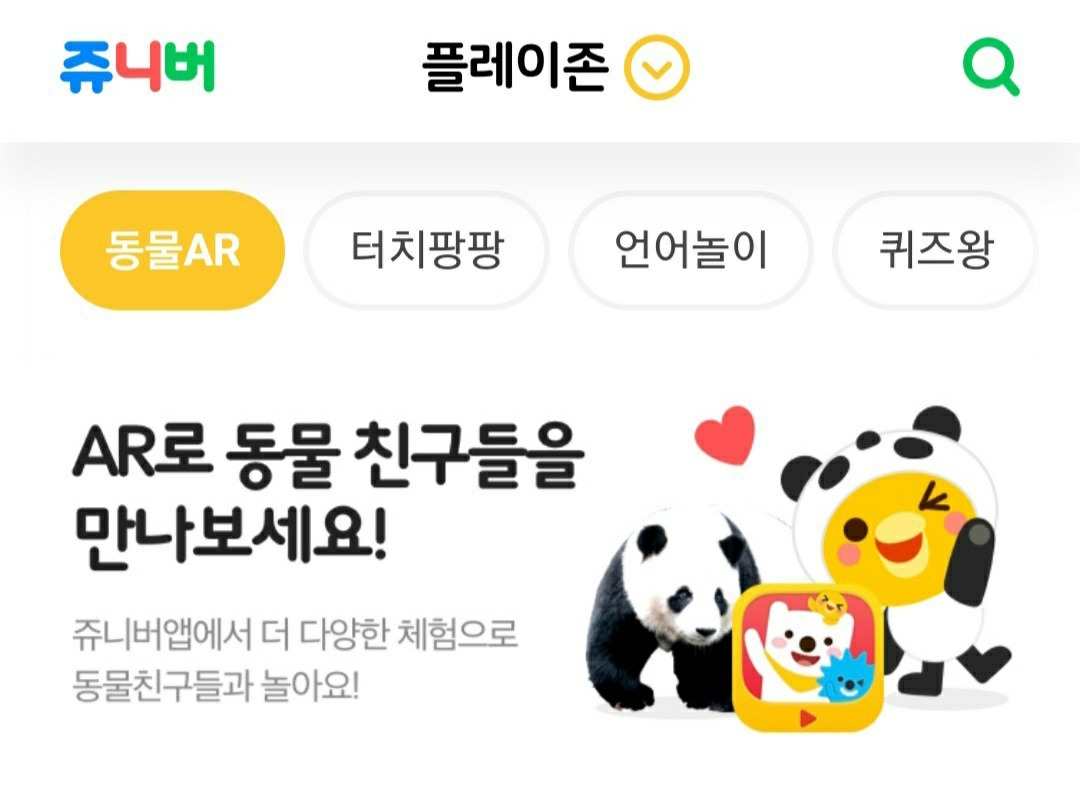
Task: Tap the 쥬니버 logo
Action: (138, 67)
